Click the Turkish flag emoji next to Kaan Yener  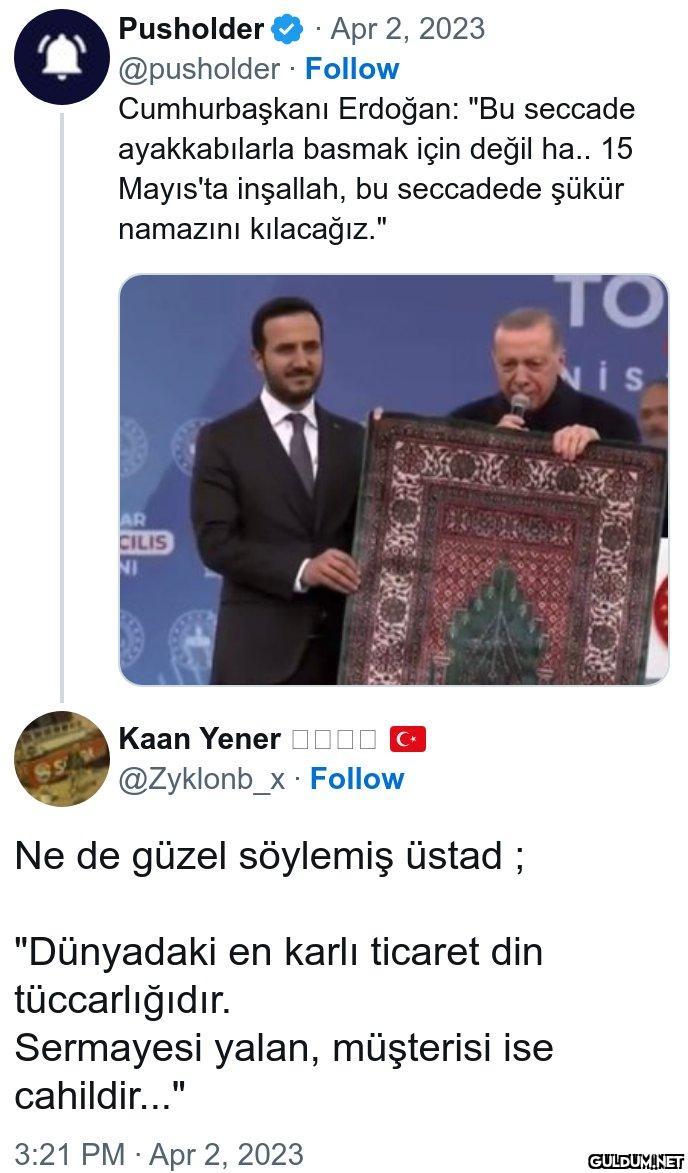pyautogui.click(x=408, y=741)
